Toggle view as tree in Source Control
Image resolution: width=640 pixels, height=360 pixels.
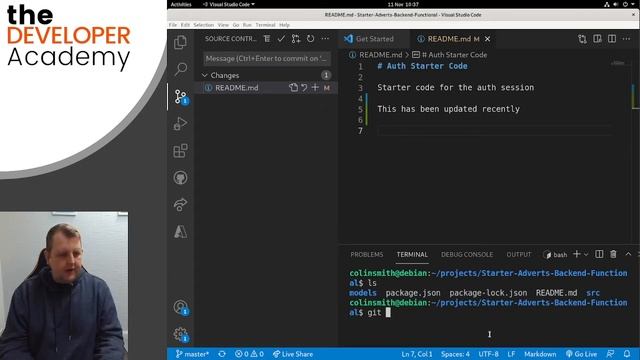[267, 39]
